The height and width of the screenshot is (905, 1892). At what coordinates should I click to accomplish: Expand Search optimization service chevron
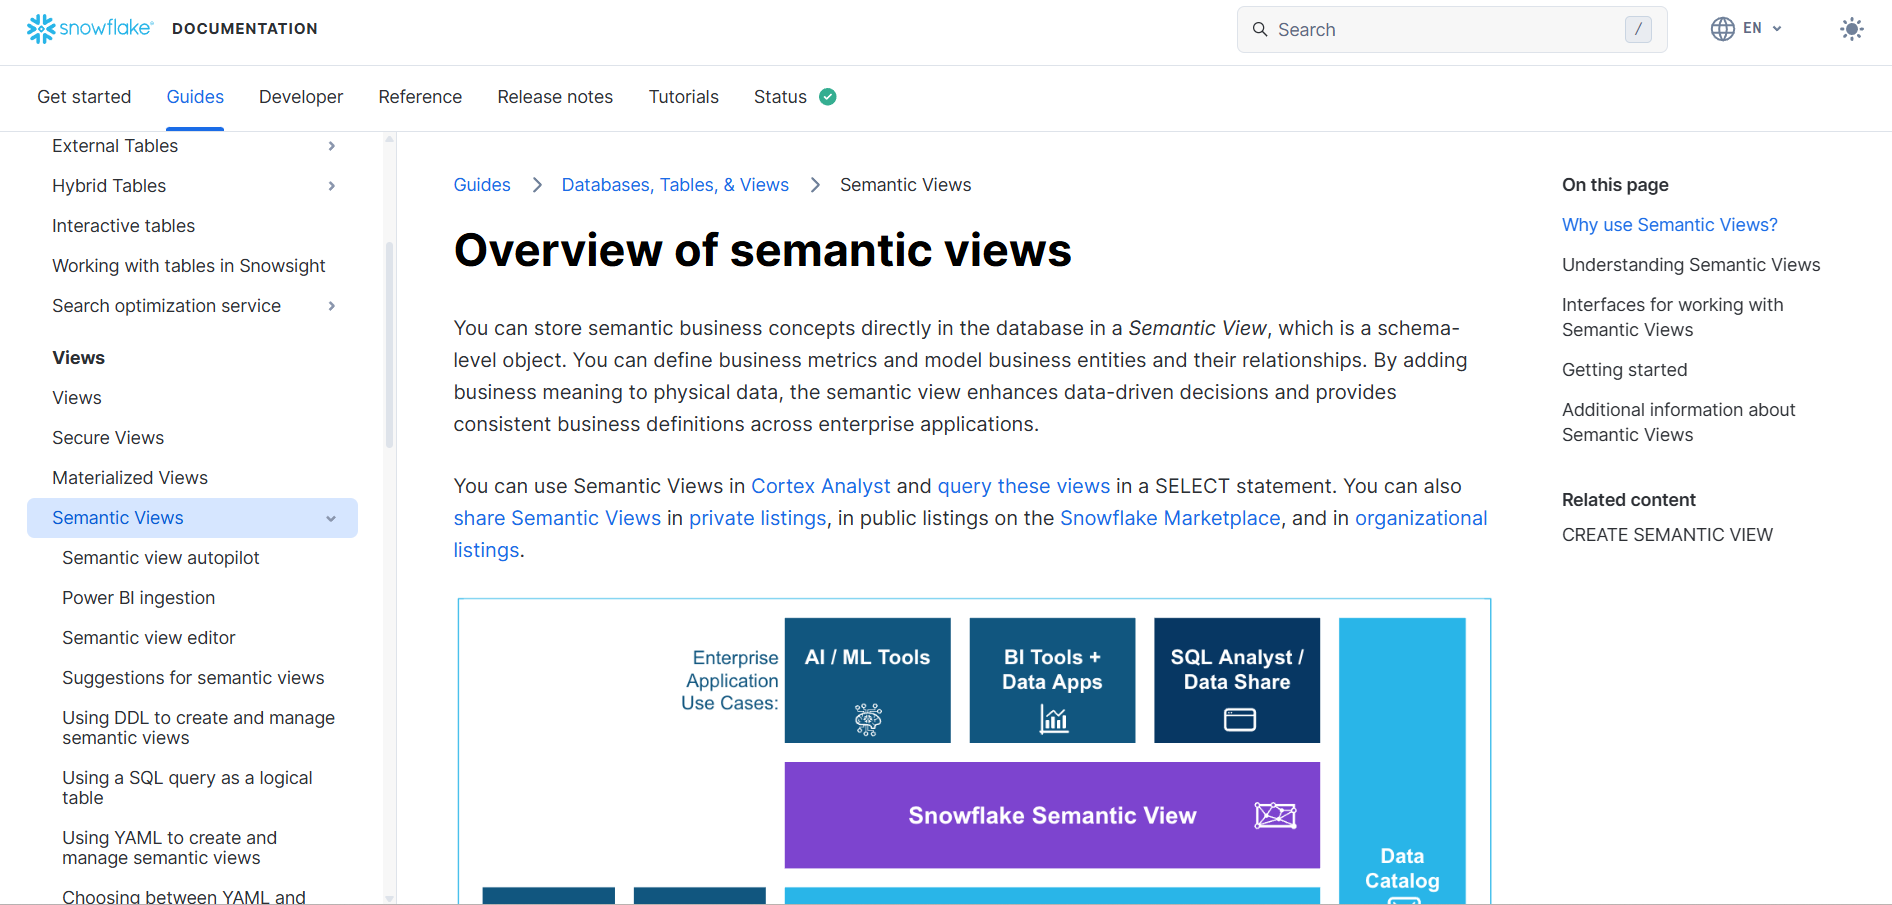coord(332,306)
